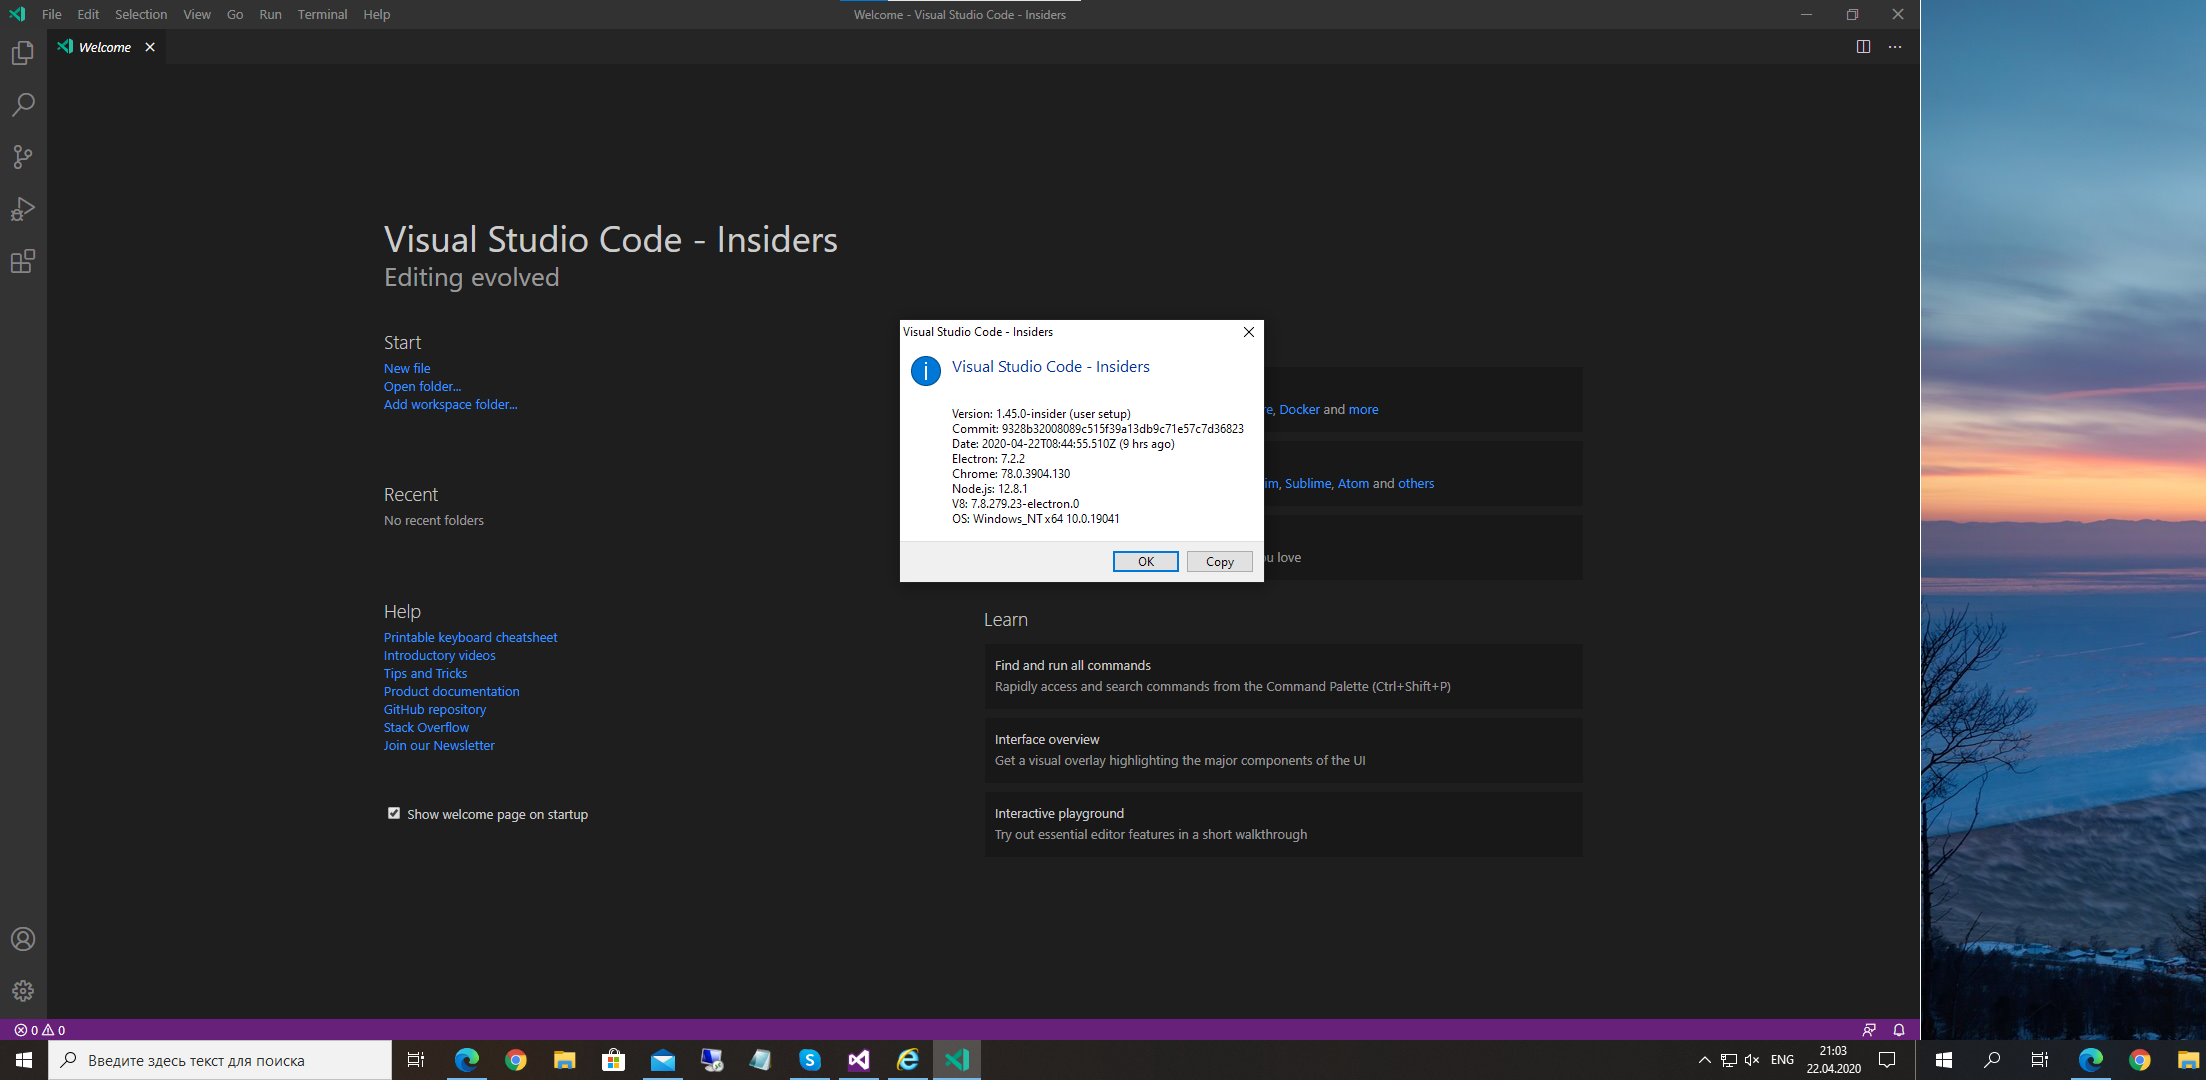Toggle Show welcome page on startup checkbox
2206x1080 pixels.
394,813
